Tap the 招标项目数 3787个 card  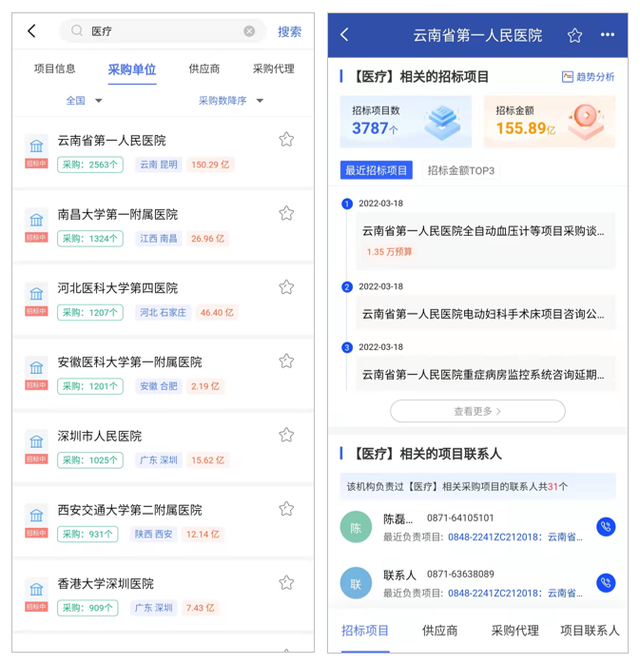405,121
